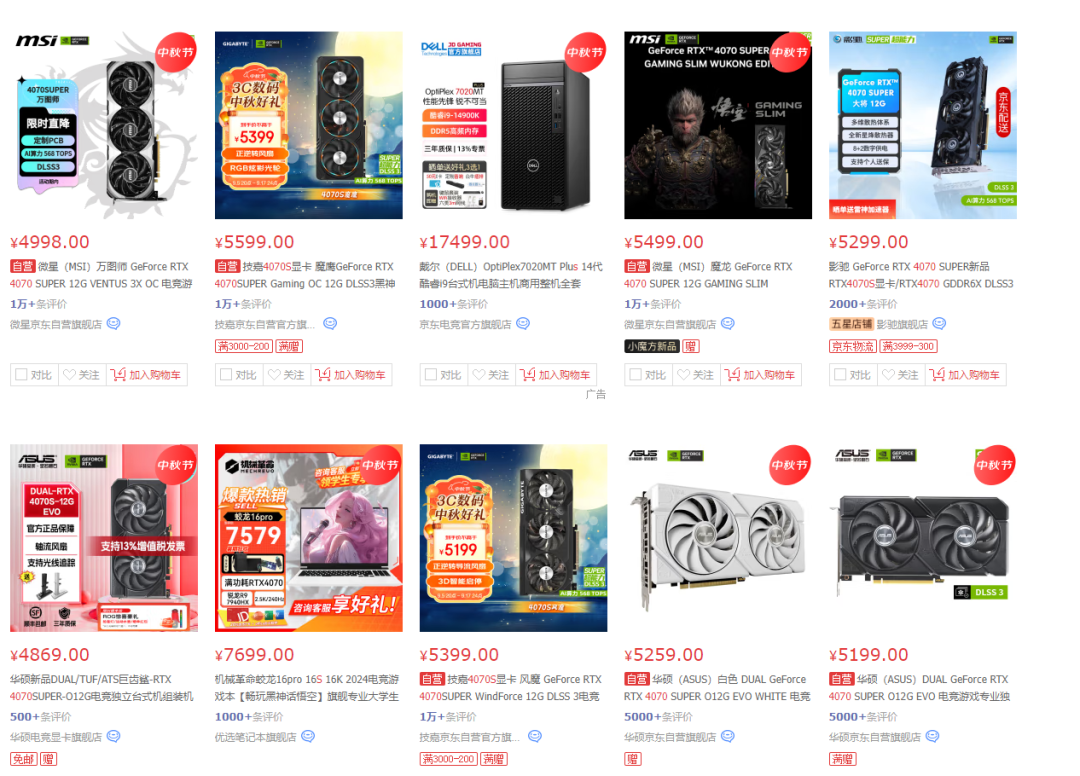Open chat icon beside 华硕电竞显卡旗舰店
Screen dimensions: 1080x776
(x=114, y=736)
